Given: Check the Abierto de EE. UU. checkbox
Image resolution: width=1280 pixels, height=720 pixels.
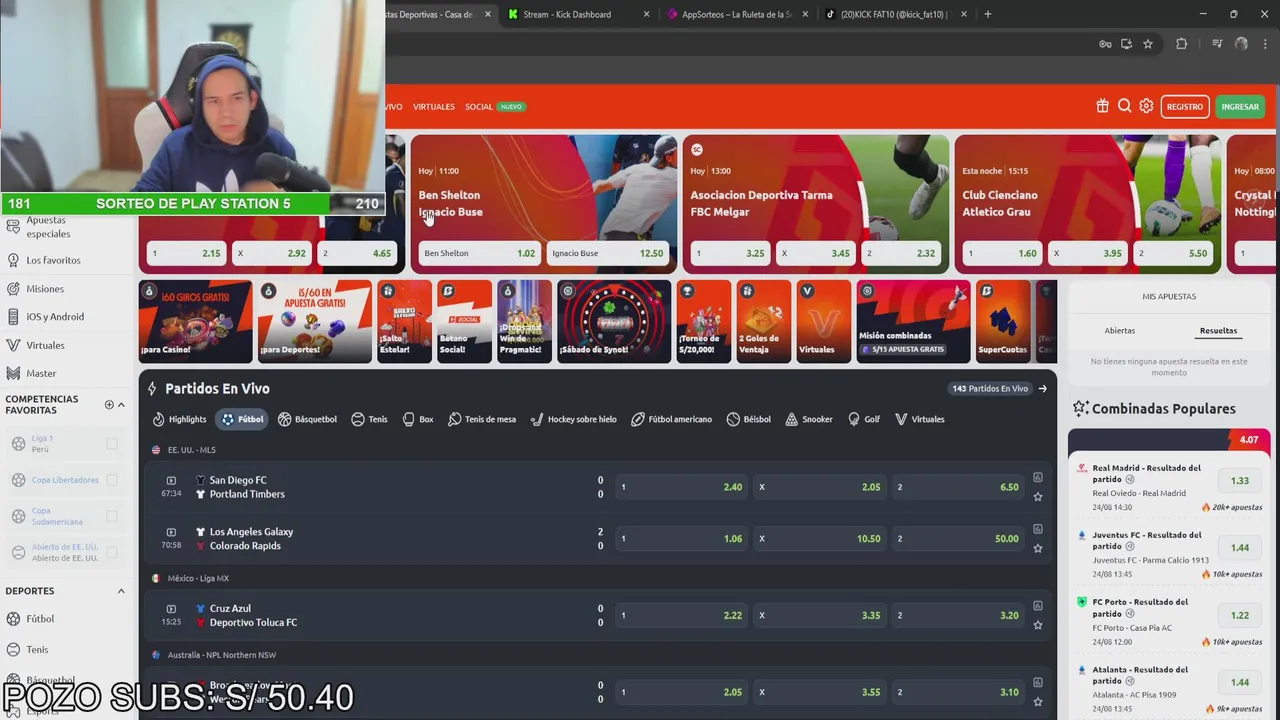Looking at the screenshot, I should [x=112, y=552].
